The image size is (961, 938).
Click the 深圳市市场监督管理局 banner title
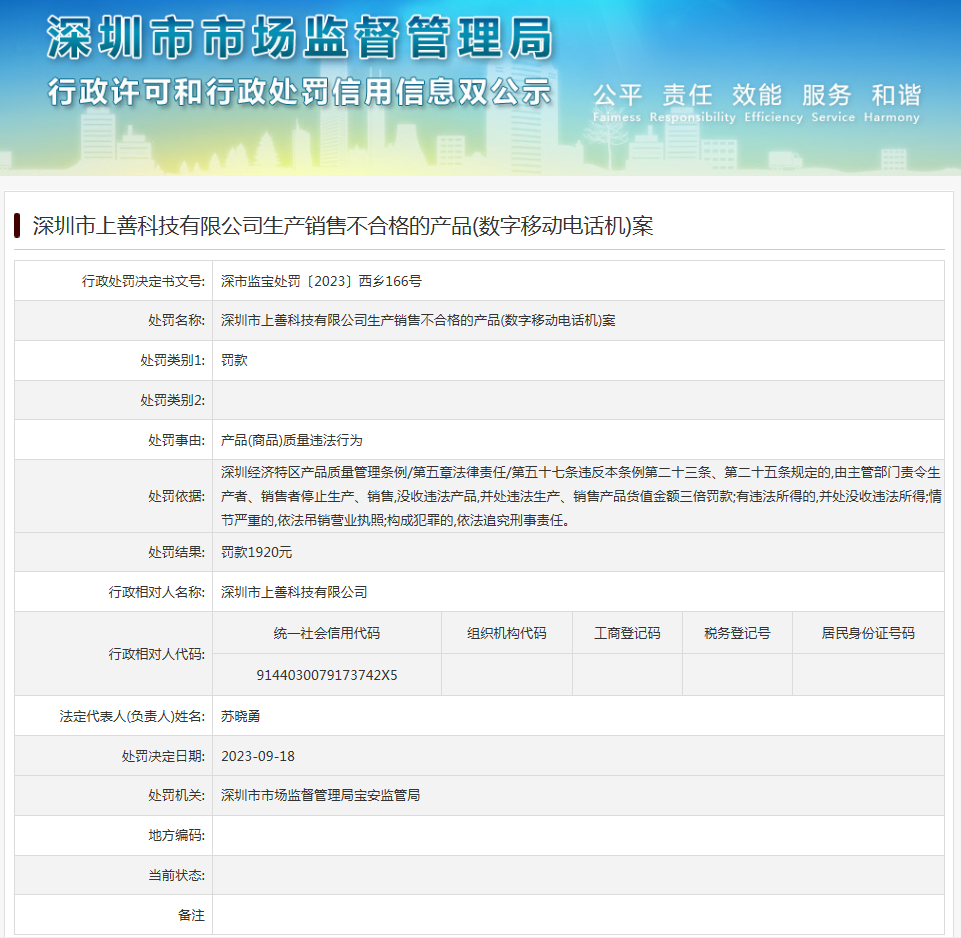pyautogui.click(x=299, y=41)
